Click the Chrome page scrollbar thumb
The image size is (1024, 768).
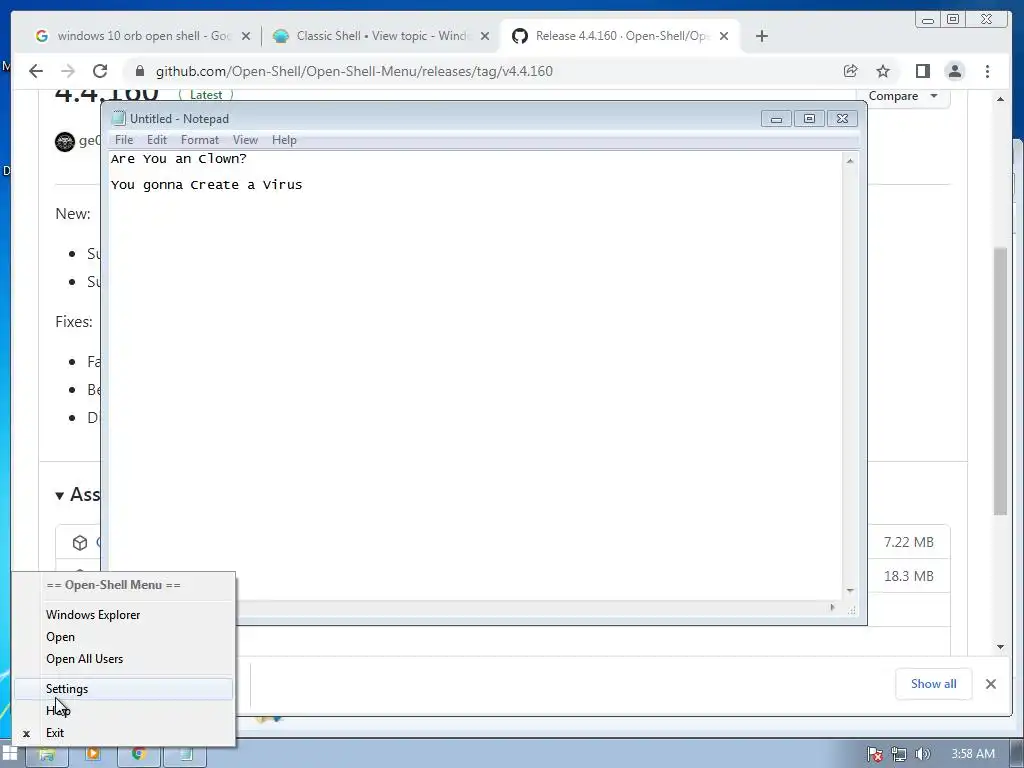pyautogui.click(x=1000, y=381)
